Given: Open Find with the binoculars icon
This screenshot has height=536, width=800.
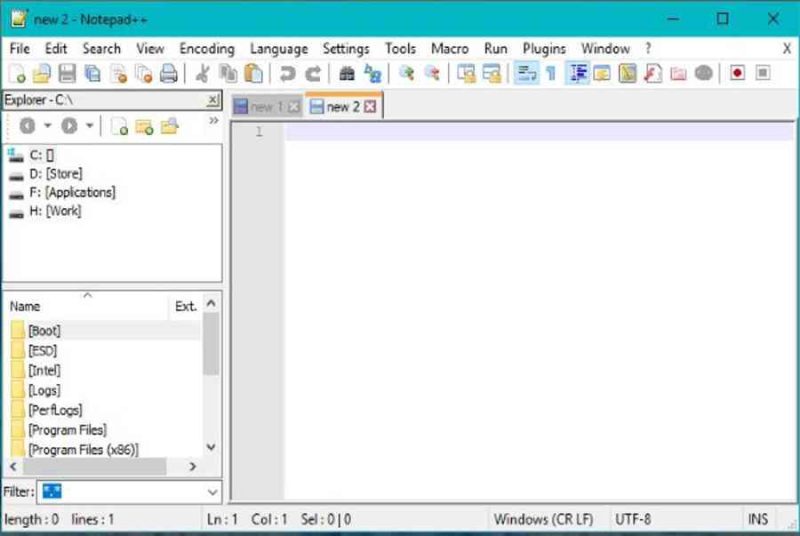Looking at the screenshot, I should (347, 73).
